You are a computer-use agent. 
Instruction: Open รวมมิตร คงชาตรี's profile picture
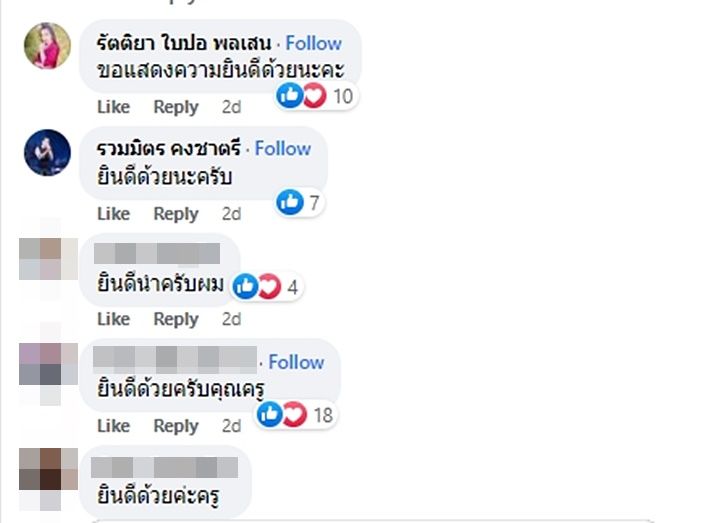click(47, 153)
